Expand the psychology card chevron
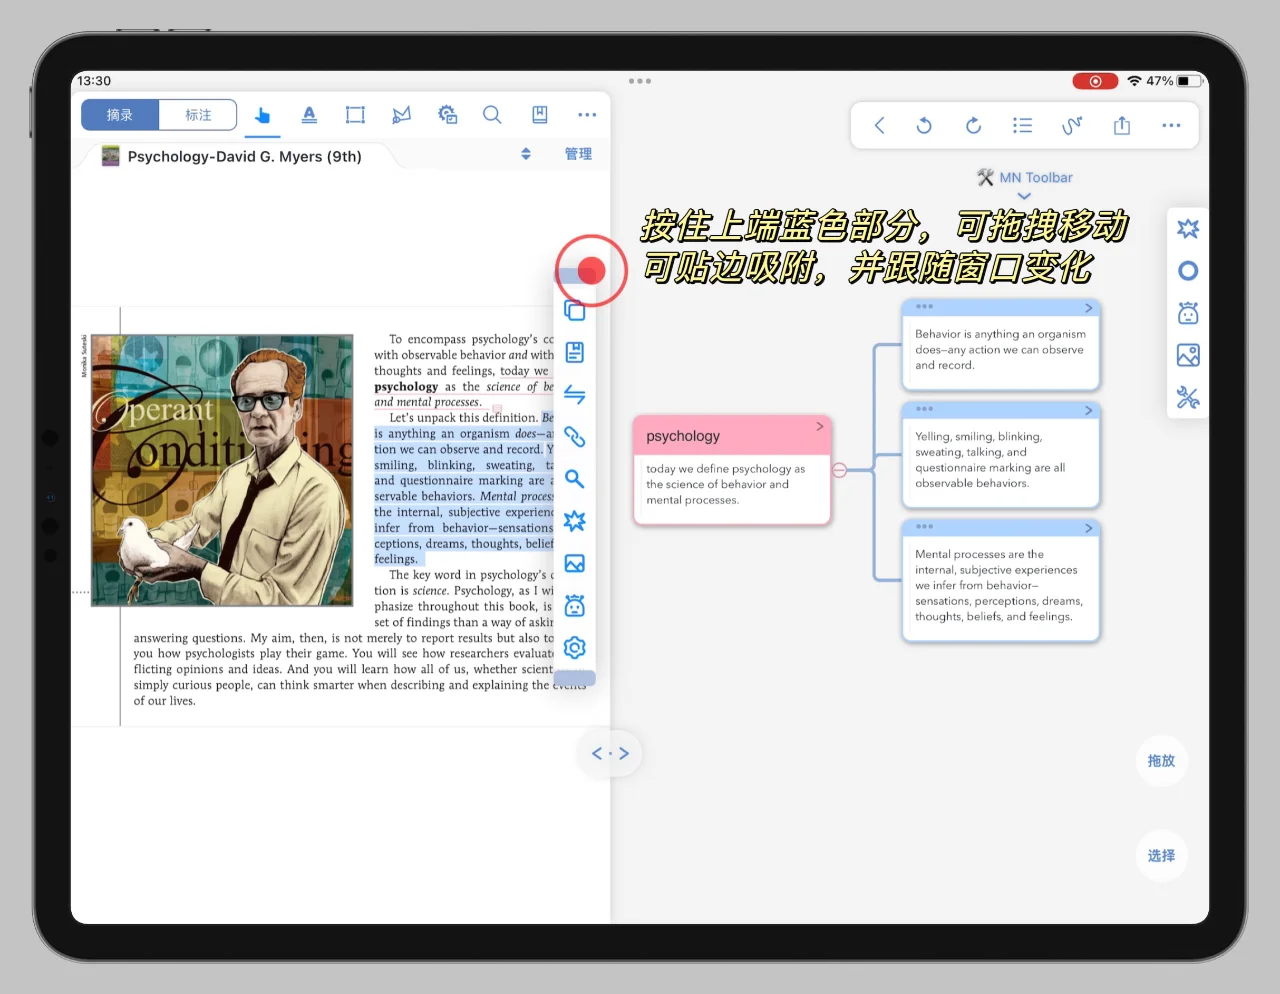 pos(820,427)
